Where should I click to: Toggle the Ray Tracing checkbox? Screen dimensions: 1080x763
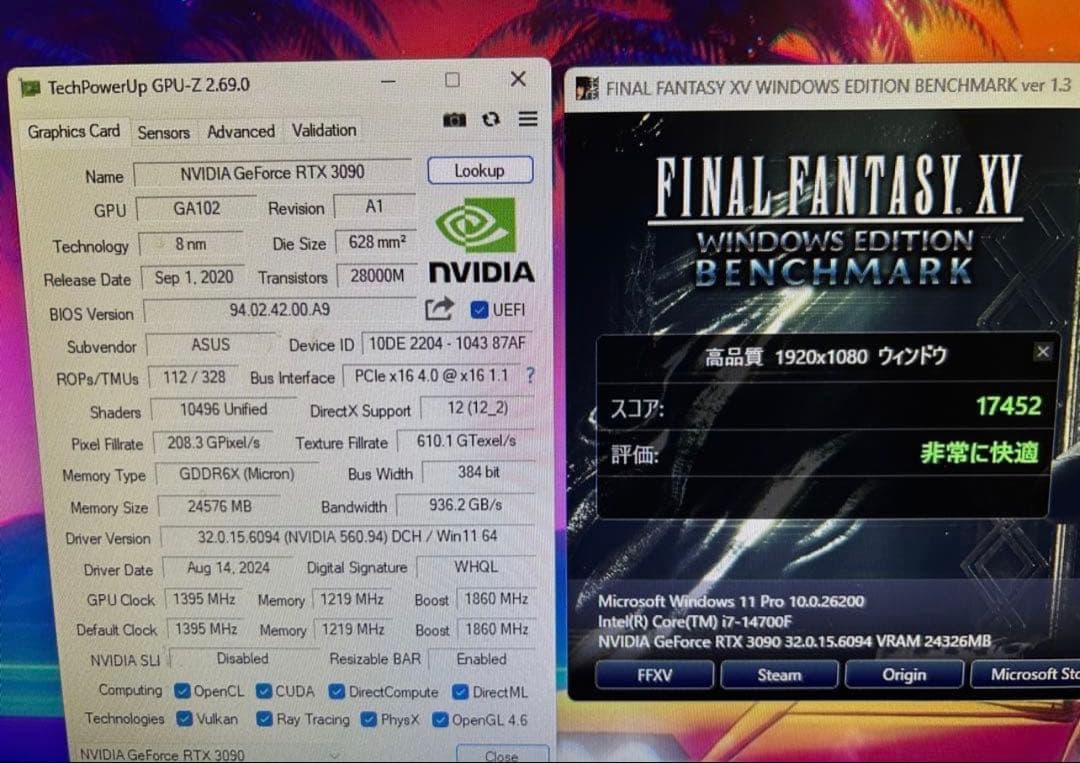pyautogui.click(x=263, y=719)
